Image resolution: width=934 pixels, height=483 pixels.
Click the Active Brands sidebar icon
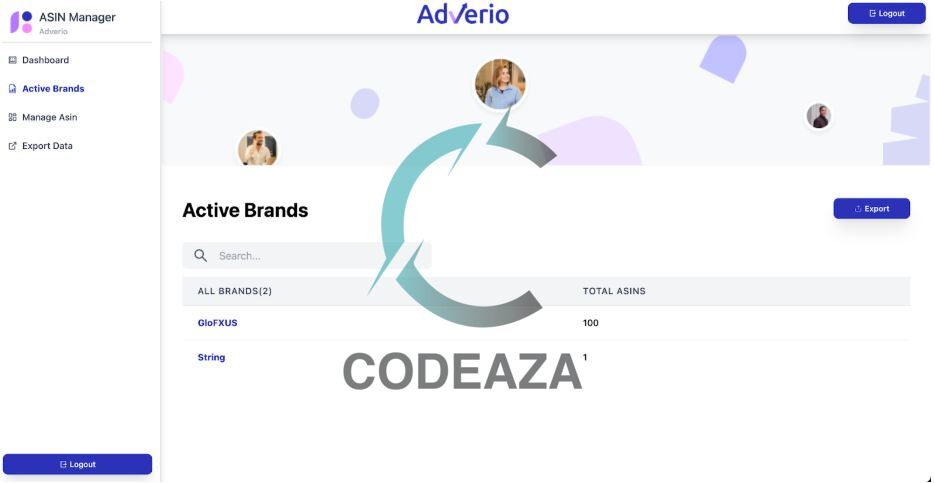point(13,89)
